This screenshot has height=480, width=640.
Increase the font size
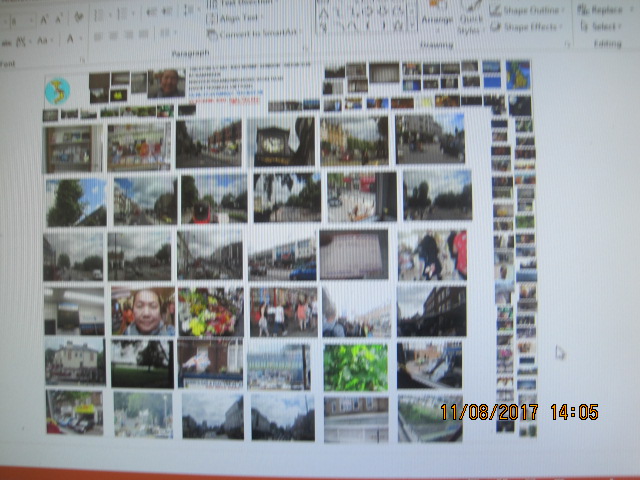pyautogui.click(x=44, y=20)
